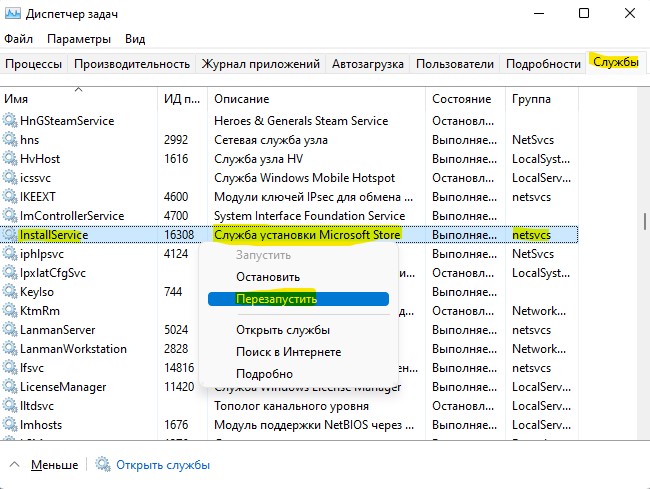This screenshot has width=650, height=489.
Task: Click gear icon of lfsvc service
Action: coord(10,368)
